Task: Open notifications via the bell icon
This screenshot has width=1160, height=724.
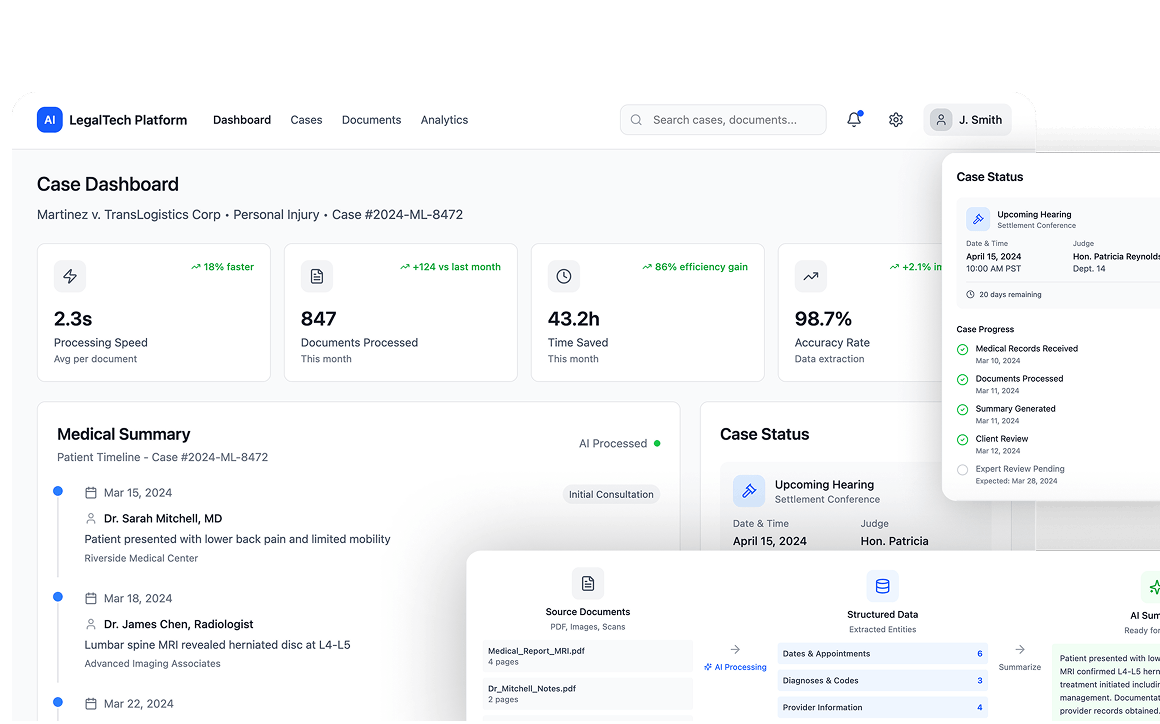Action: coord(854,119)
